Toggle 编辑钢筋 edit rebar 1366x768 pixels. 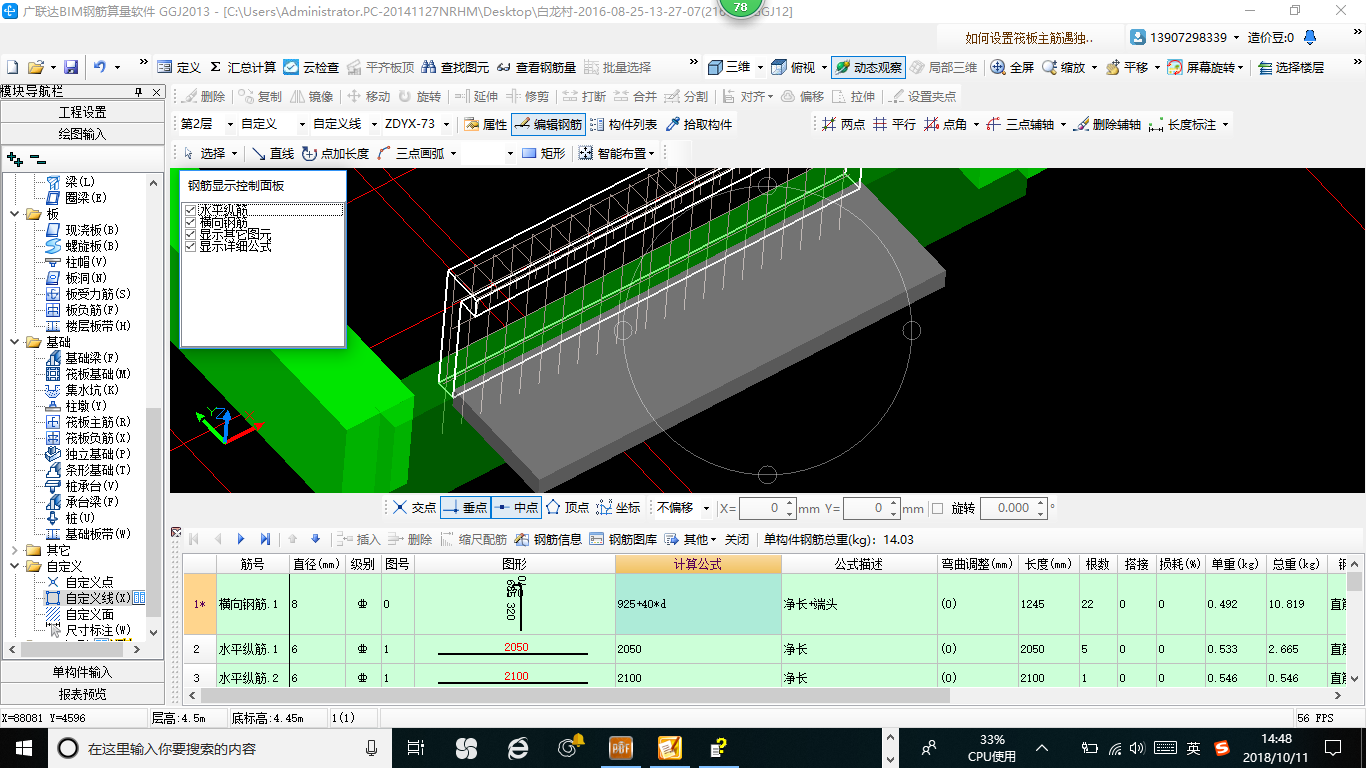click(x=548, y=124)
